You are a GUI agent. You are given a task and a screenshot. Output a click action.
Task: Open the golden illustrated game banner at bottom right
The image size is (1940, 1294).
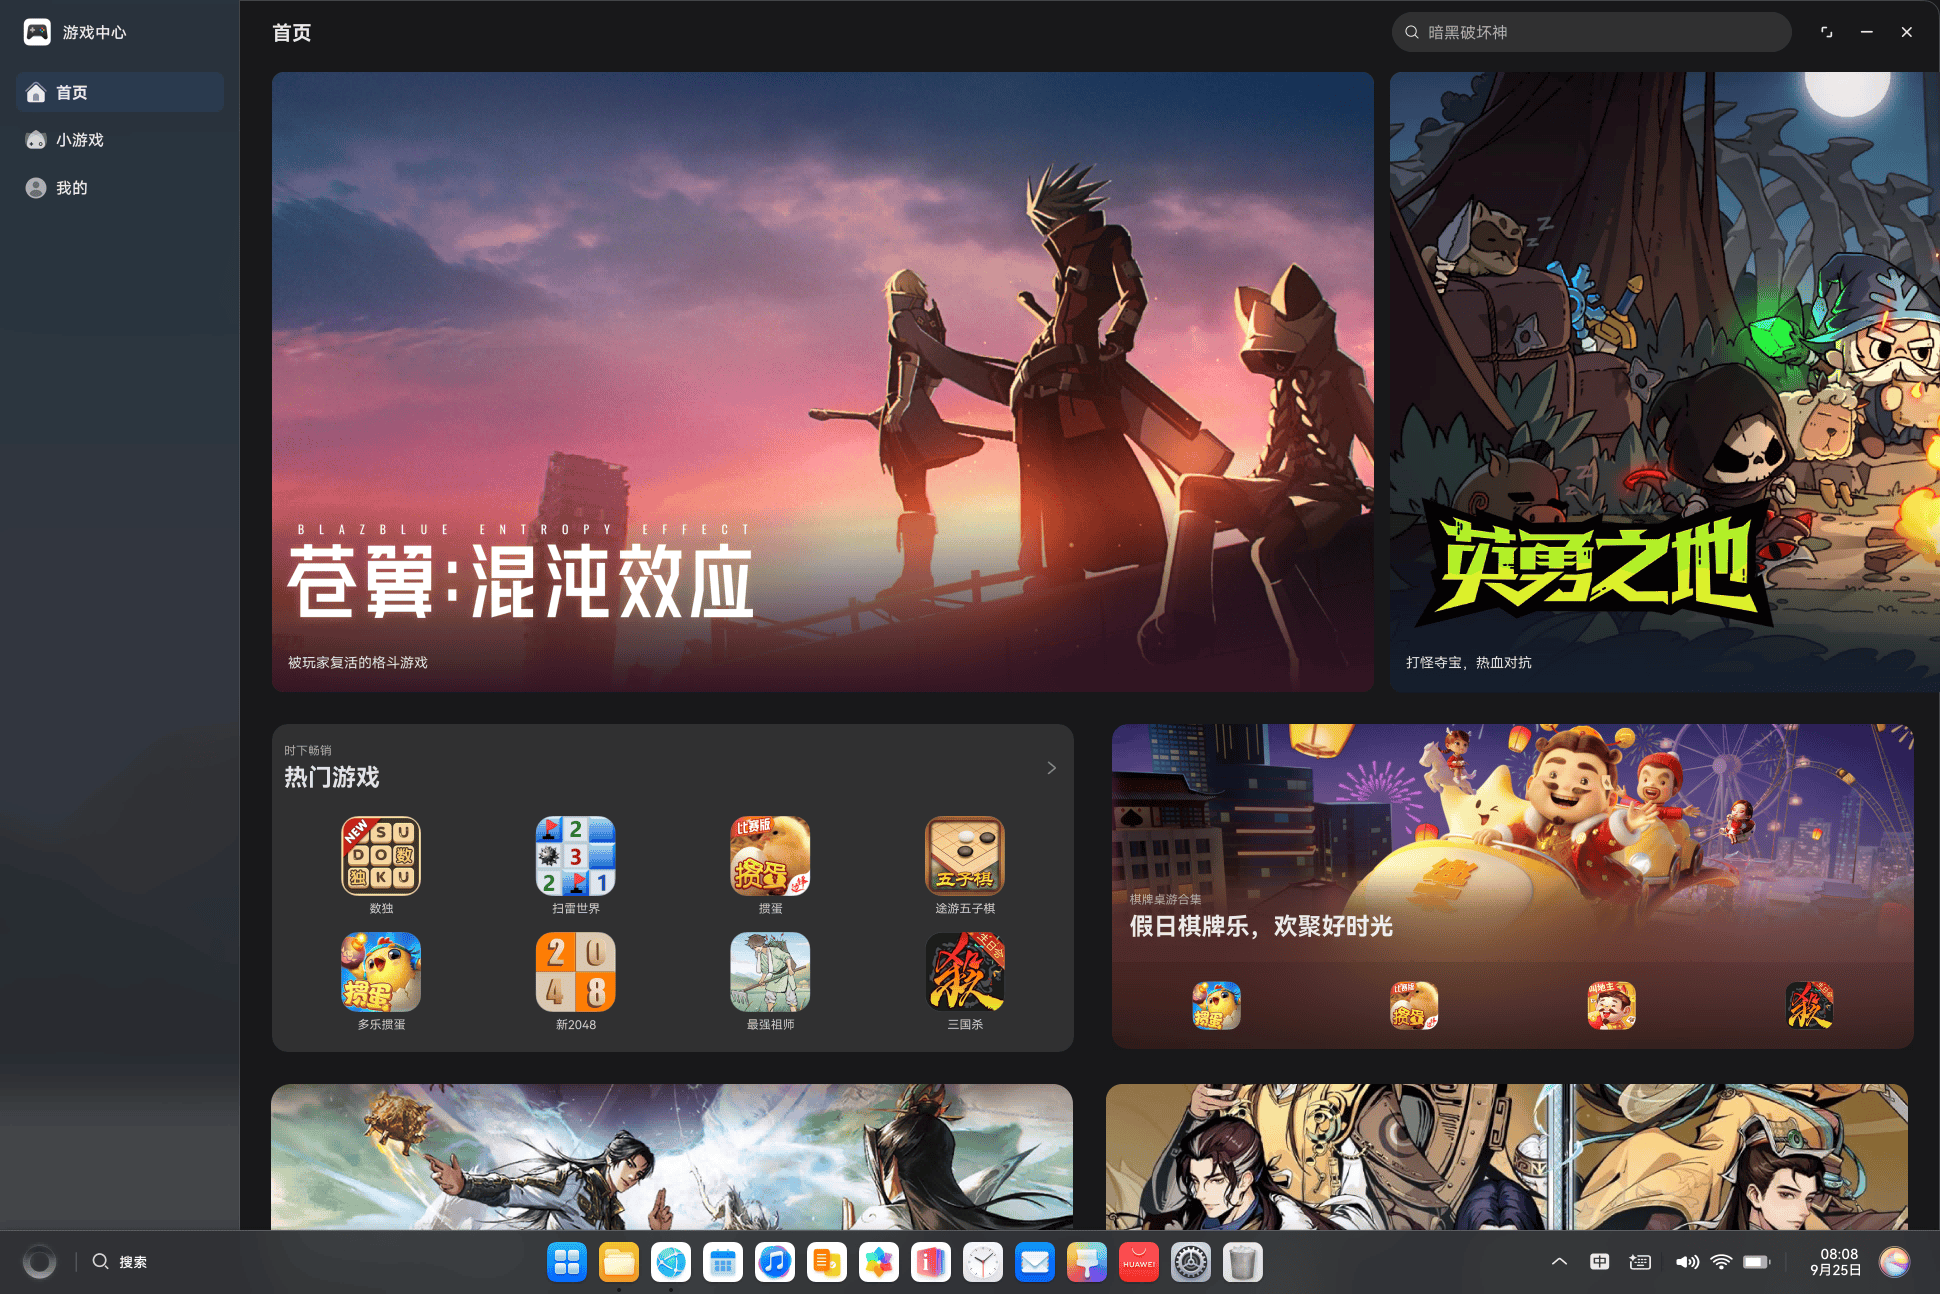pyautogui.click(x=1507, y=1157)
